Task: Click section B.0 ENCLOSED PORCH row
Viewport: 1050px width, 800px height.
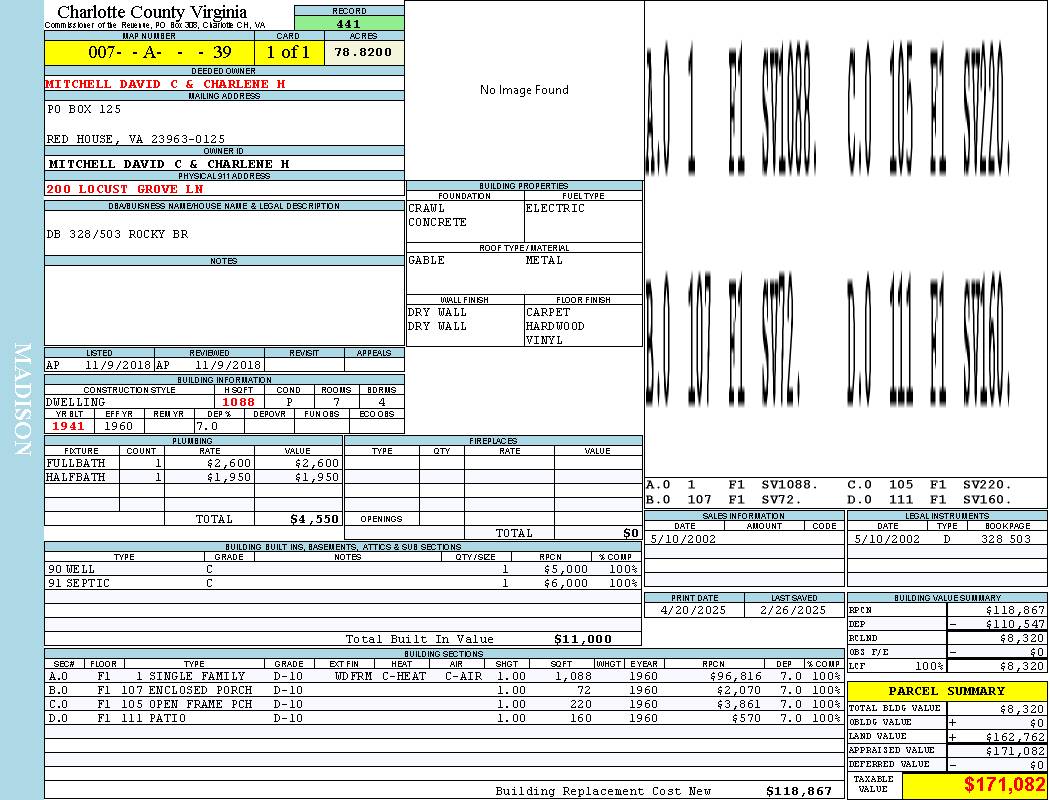Action: tap(445, 690)
